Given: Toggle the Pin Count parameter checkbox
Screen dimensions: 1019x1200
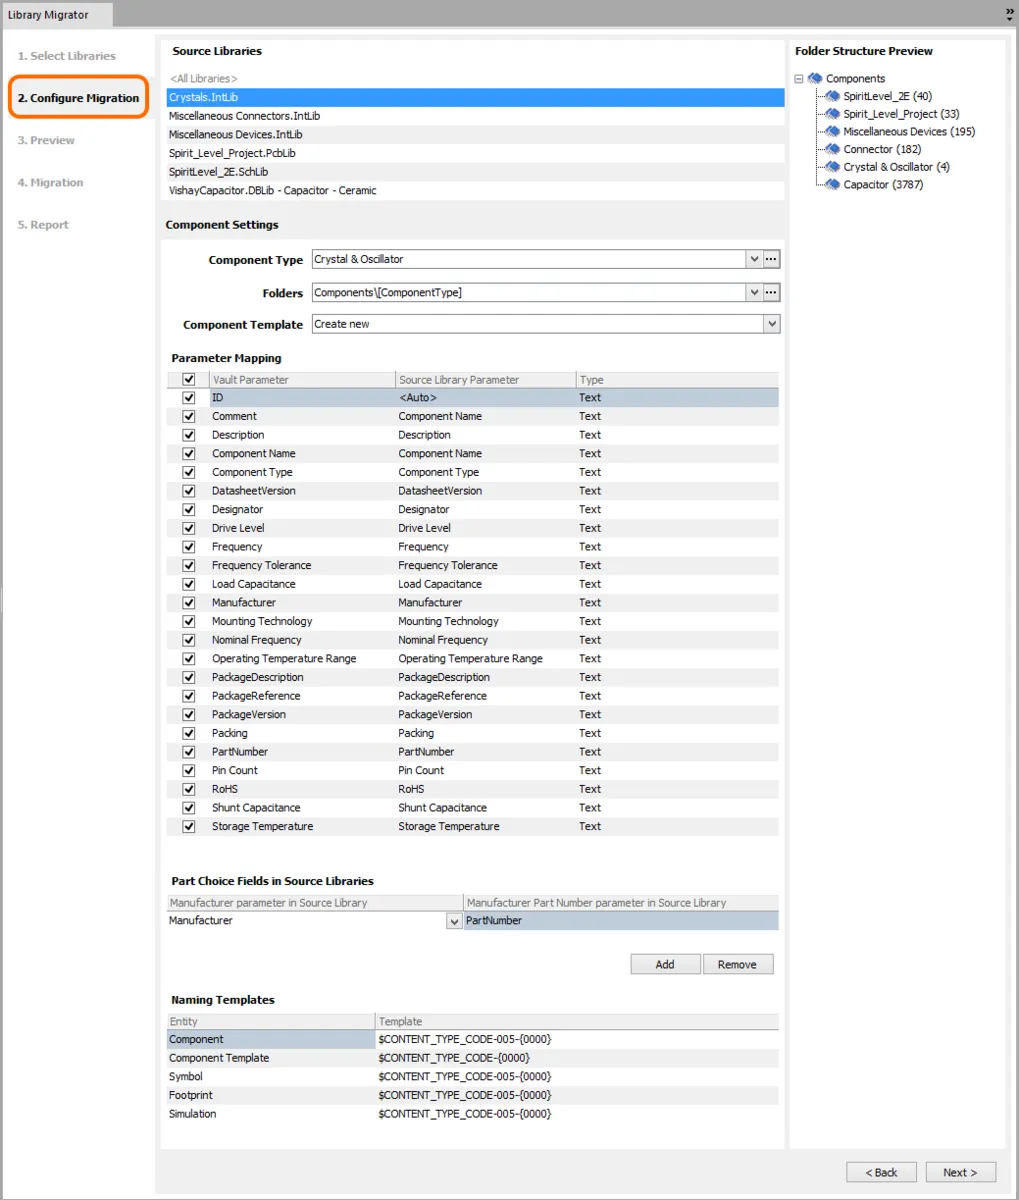Looking at the screenshot, I should [188, 771].
